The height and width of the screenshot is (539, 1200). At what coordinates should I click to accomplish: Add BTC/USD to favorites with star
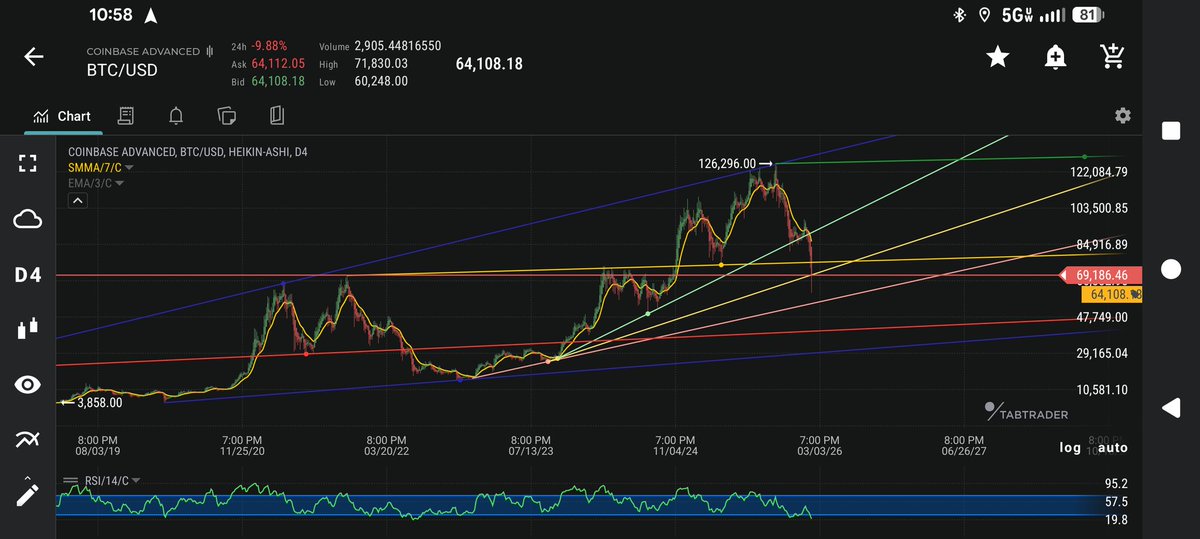click(997, 57)
